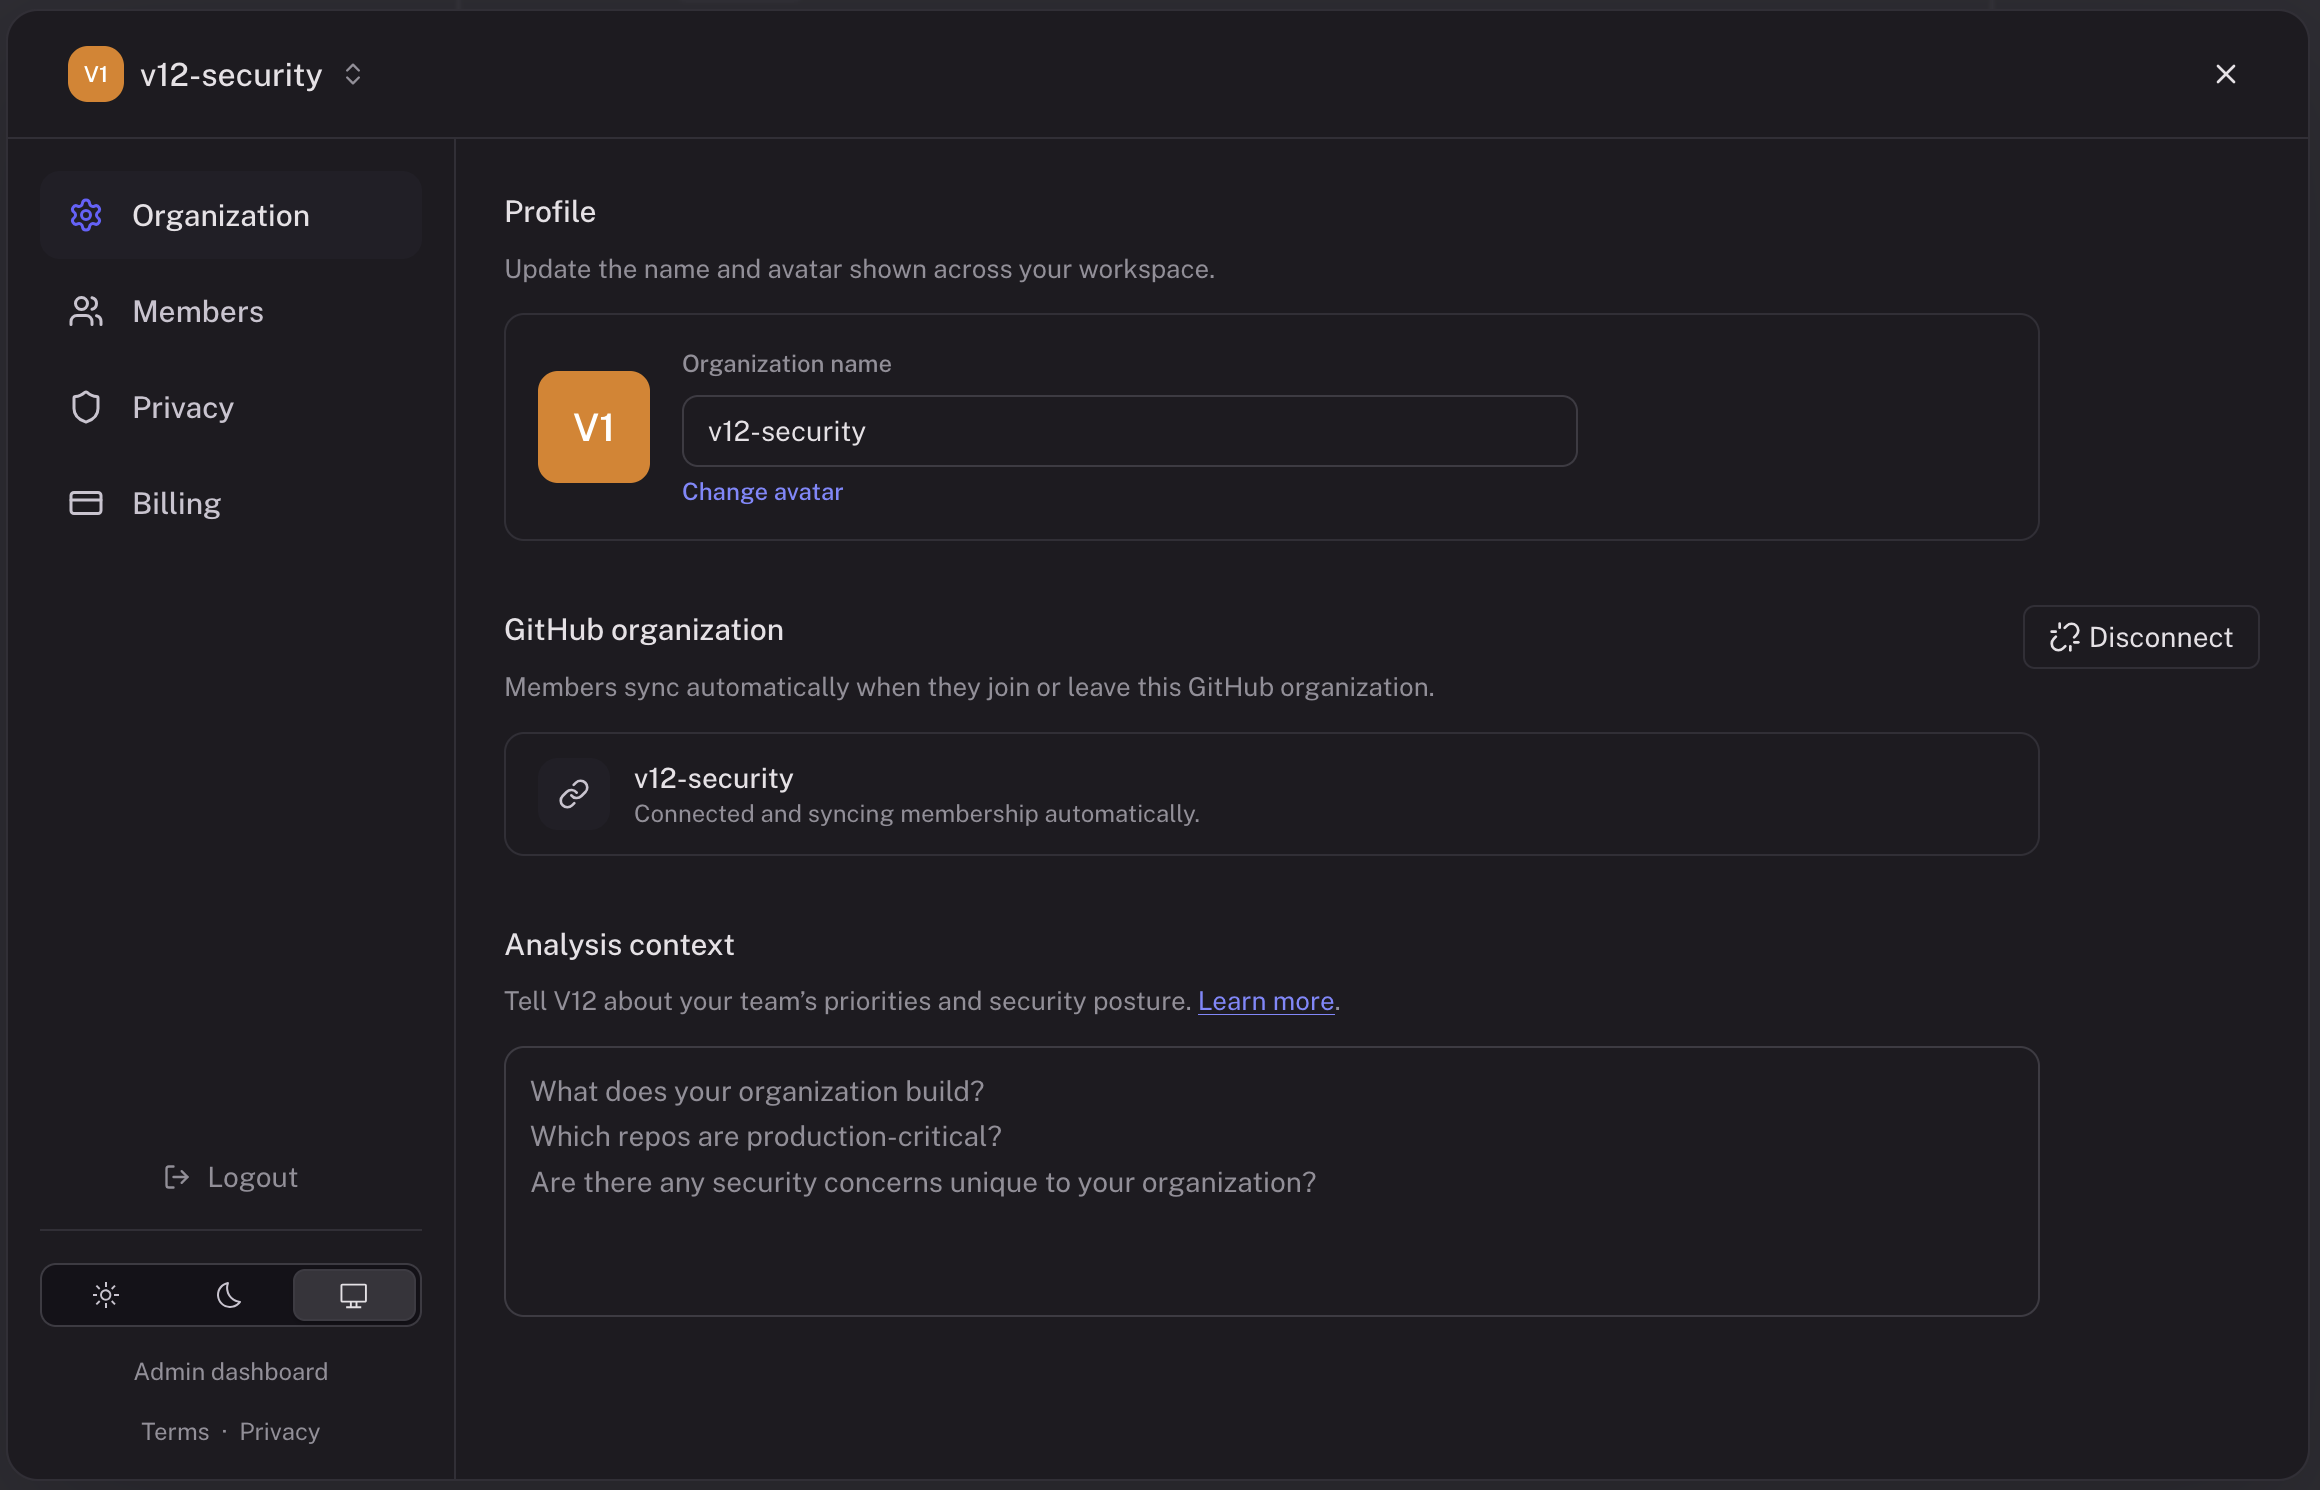Image resolution: width=2320 pixels, height=1490 pixels.
Task: Focus the Organization name input field
Action: click(1129, 431)
